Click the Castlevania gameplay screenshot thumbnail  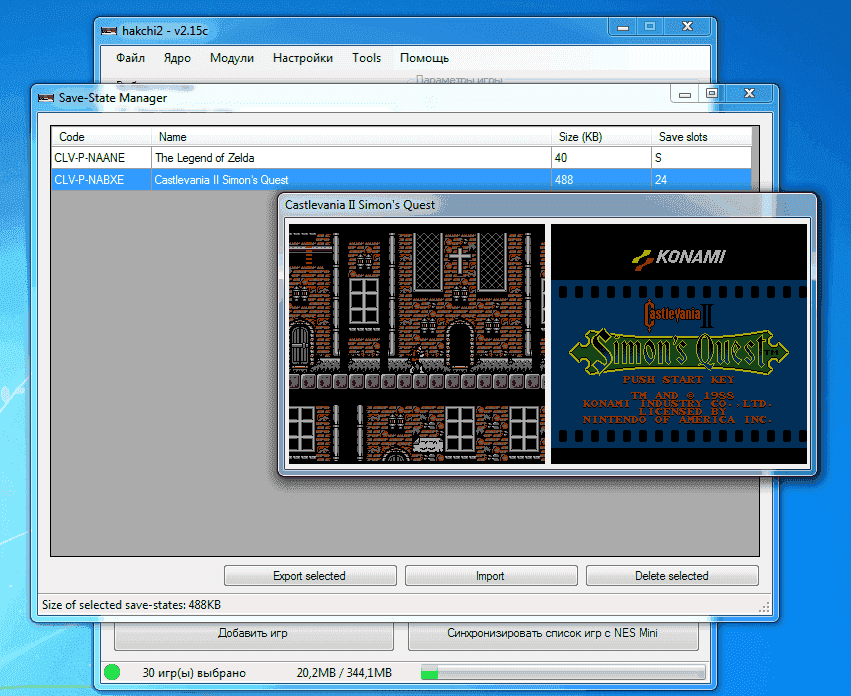click(416, 344)
